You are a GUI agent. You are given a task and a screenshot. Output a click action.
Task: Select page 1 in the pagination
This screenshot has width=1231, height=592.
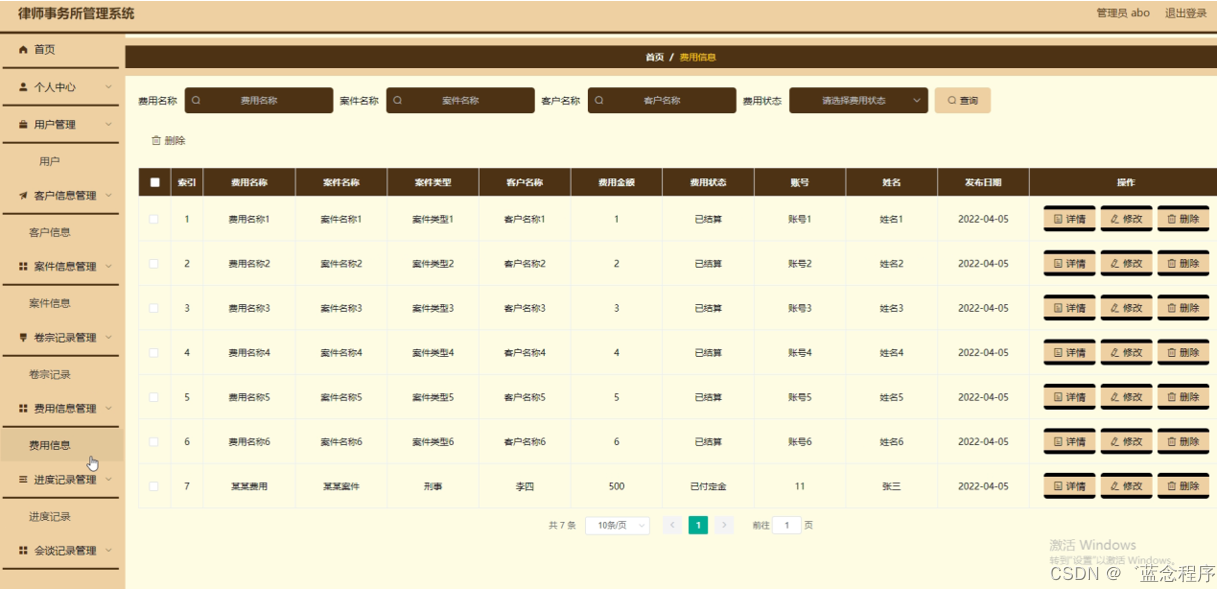[x=699, y=526]
